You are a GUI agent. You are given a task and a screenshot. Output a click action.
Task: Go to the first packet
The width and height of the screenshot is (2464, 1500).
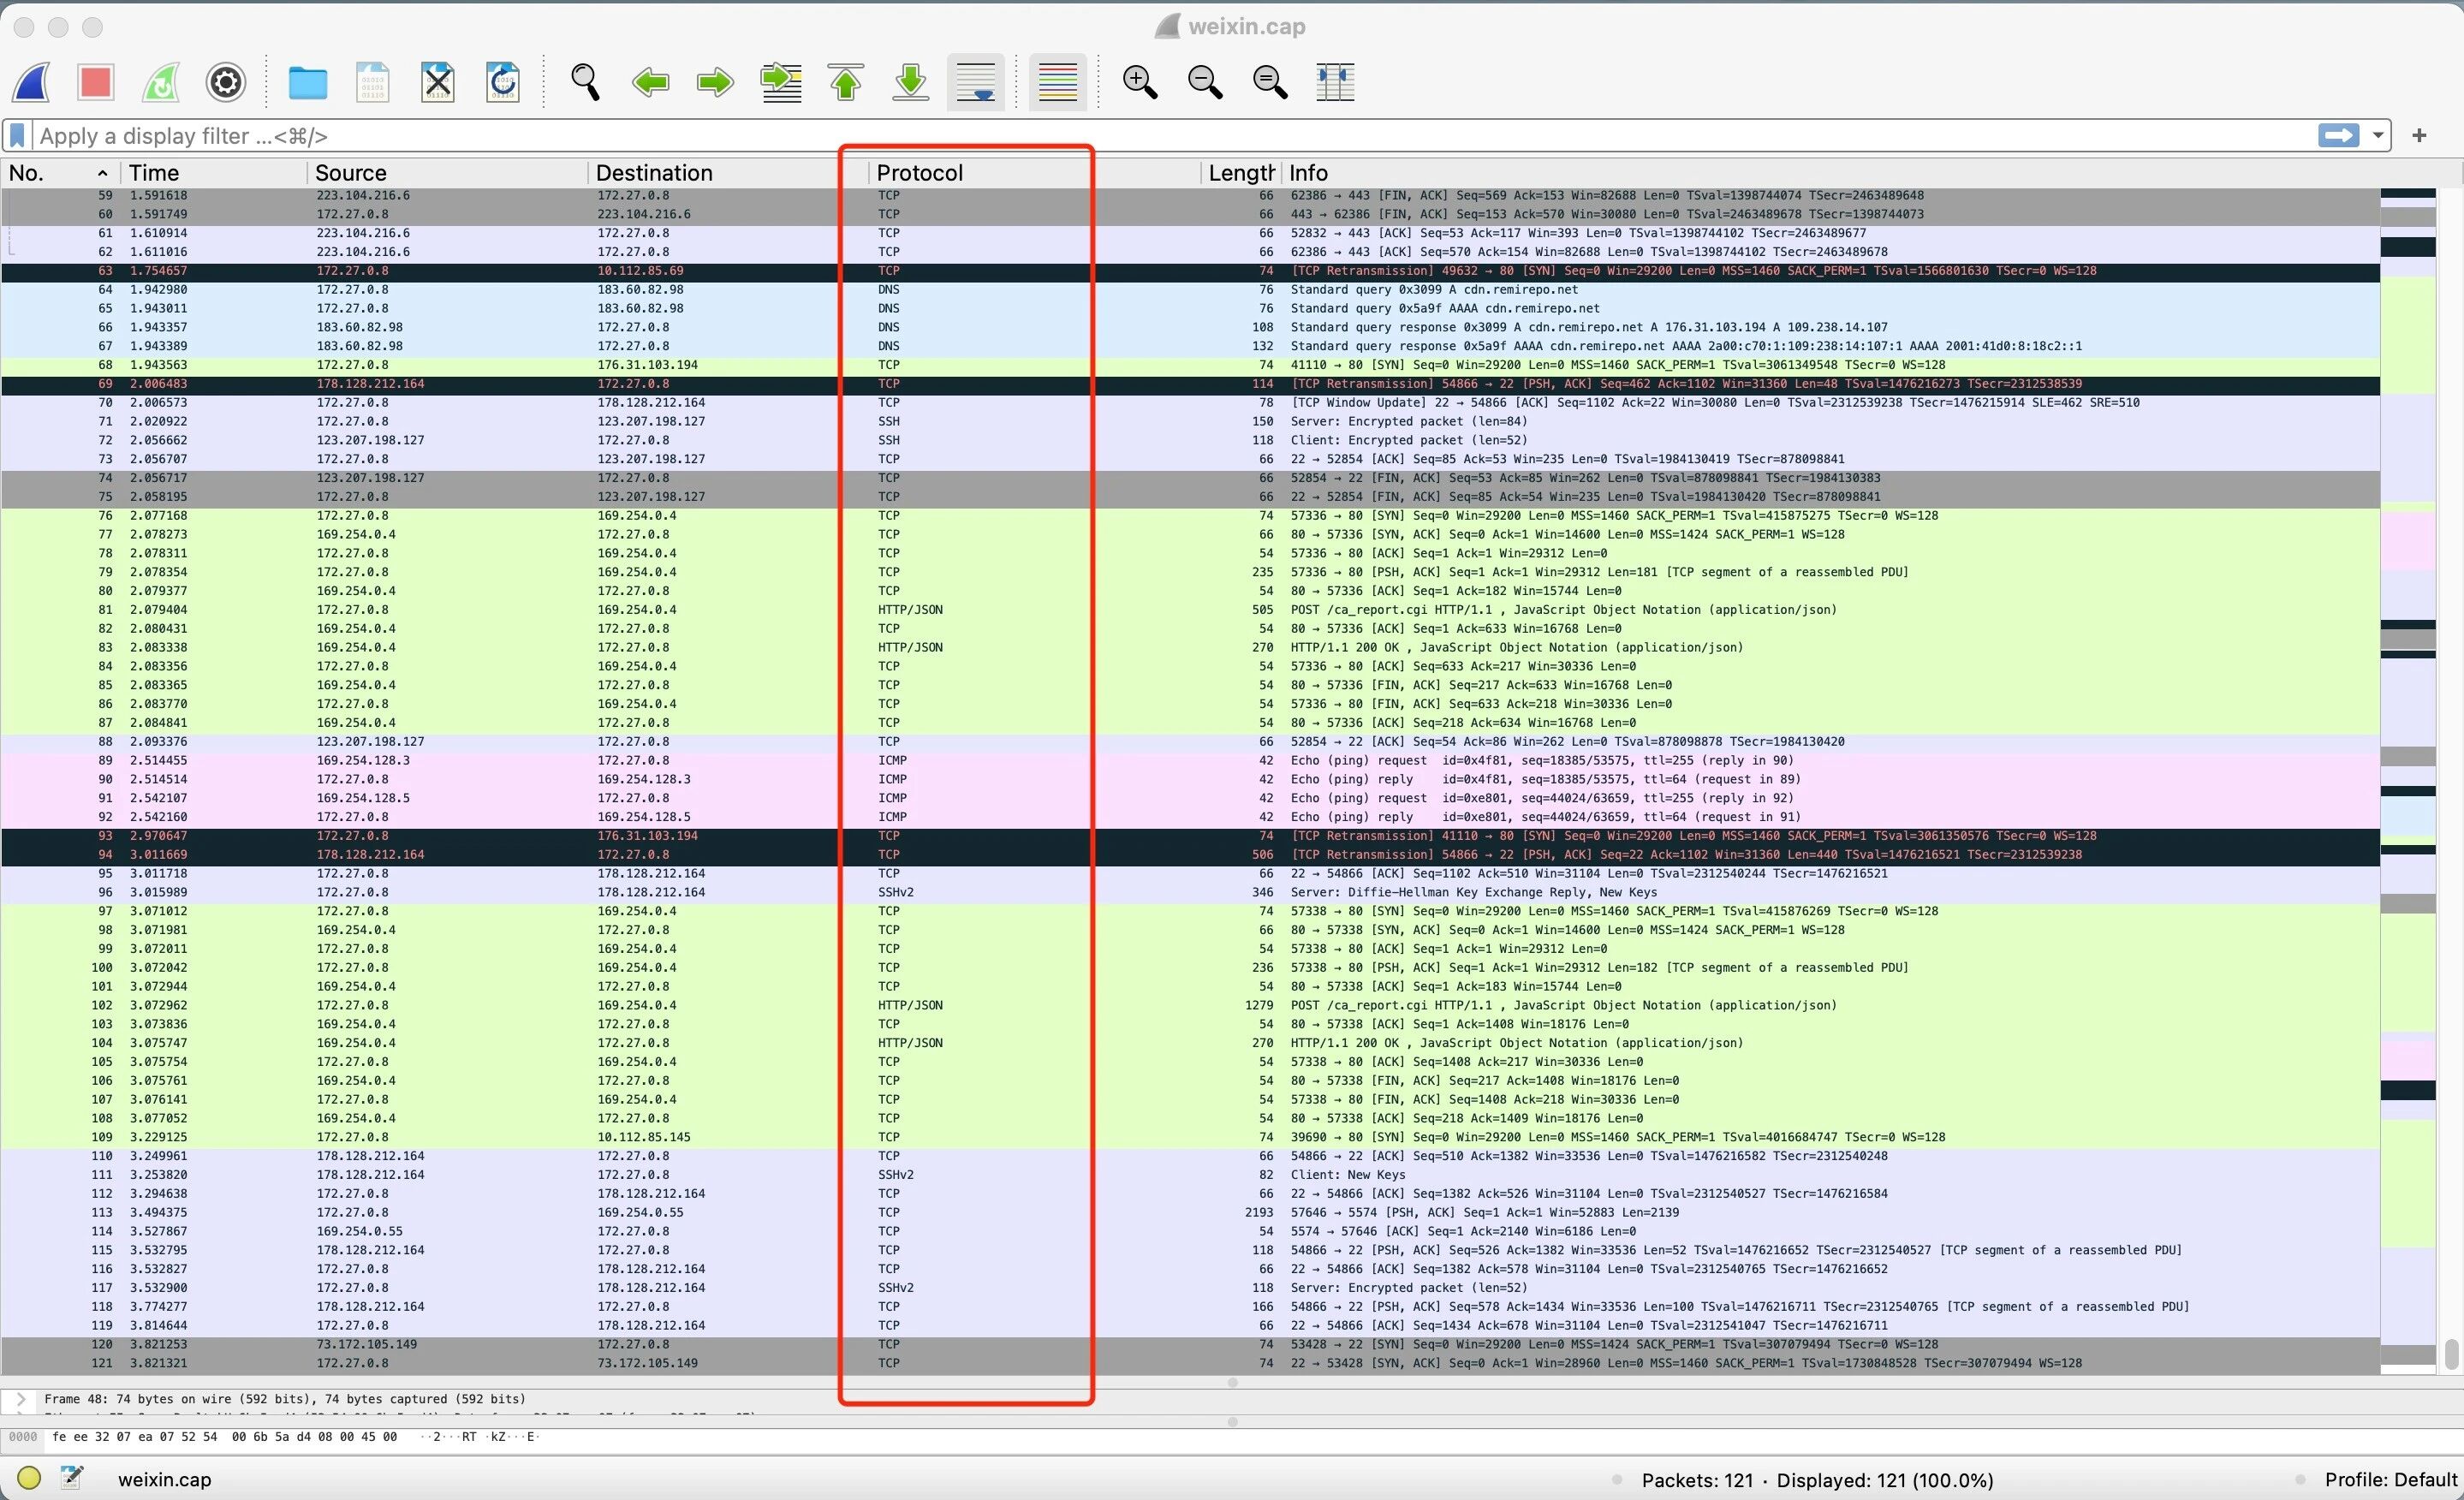pyautogui.click(x=846, y=82)
